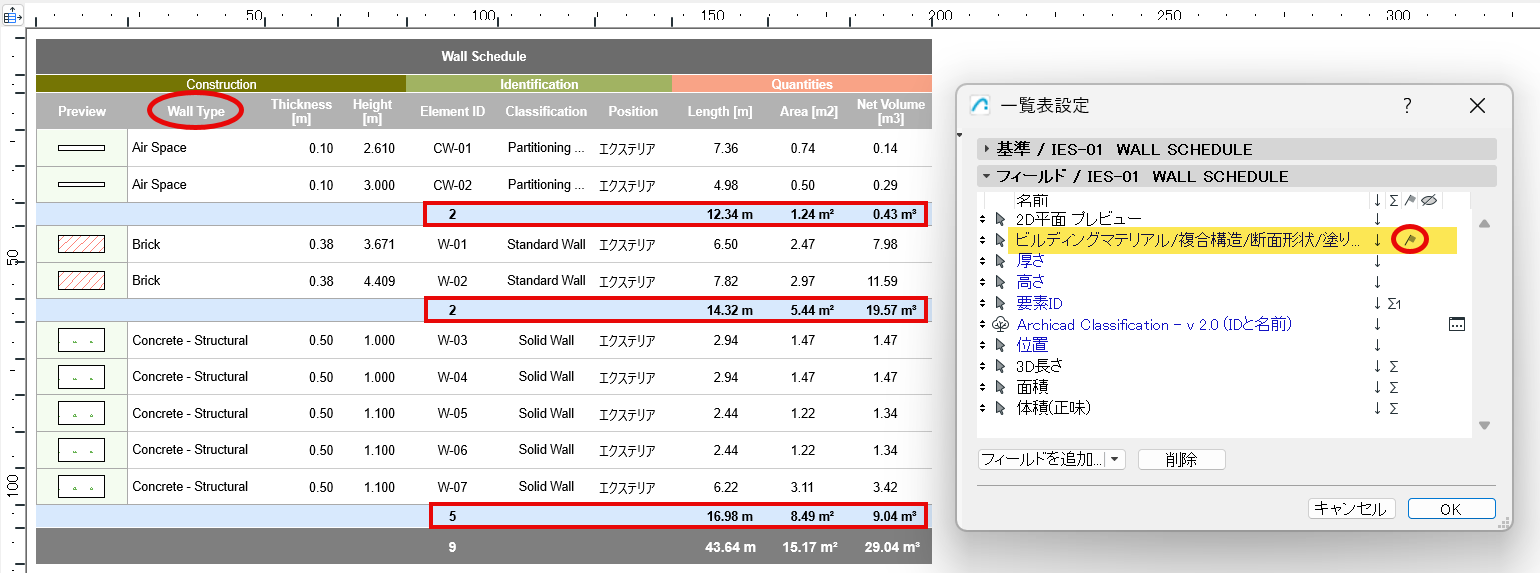1540x573 pixels.
Task: Click the Identification group header
Action: pyautogui.click(x=539, y=84)
